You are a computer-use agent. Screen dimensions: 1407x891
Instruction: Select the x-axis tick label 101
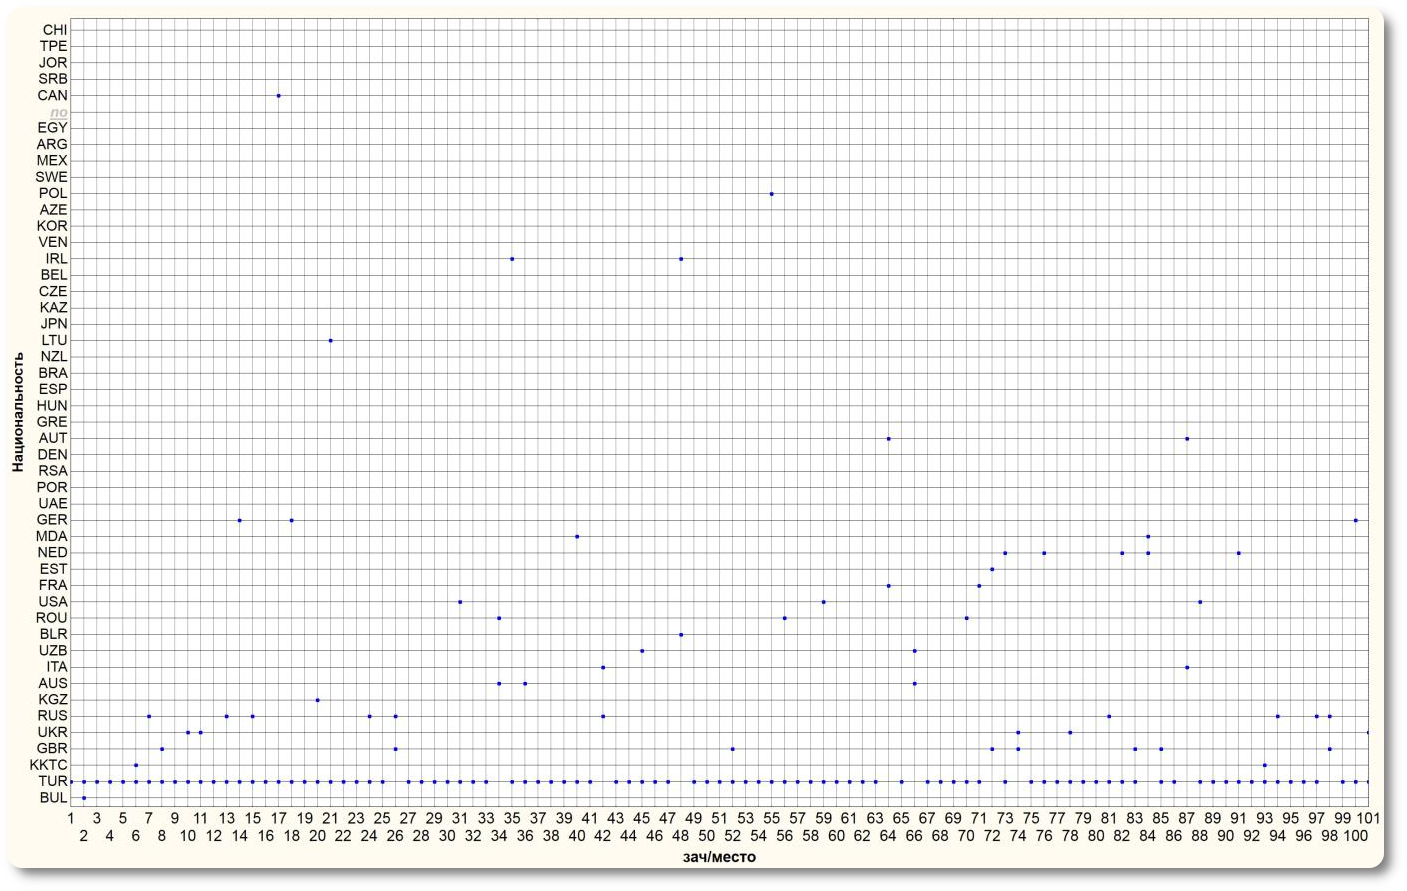1368,818
